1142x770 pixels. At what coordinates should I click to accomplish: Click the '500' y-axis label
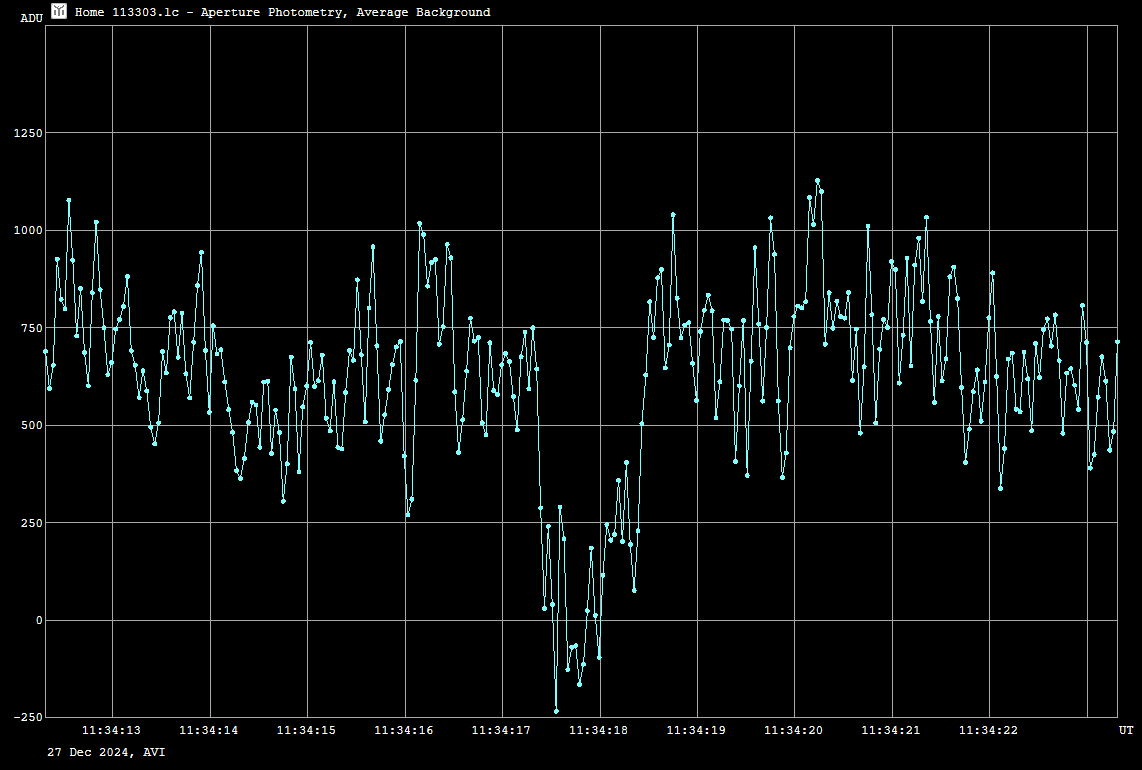click(32, 425)
